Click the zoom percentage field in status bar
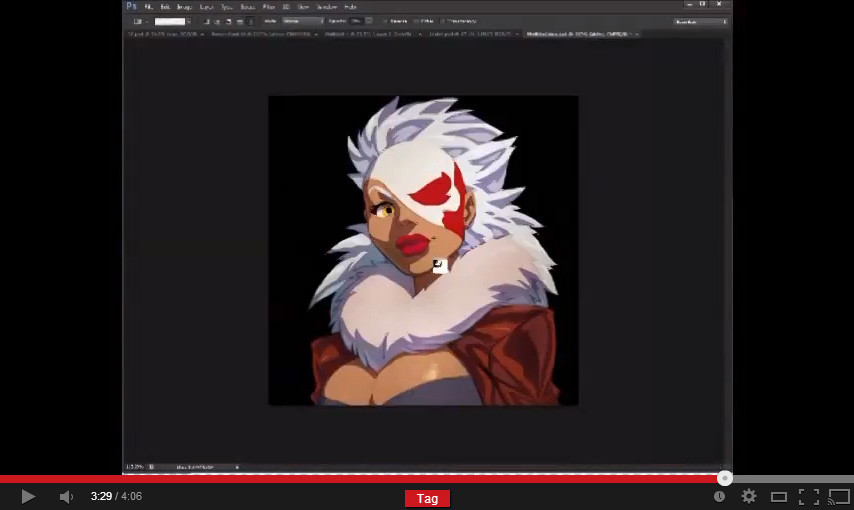 pyautogui.click(x=135, y=467)
